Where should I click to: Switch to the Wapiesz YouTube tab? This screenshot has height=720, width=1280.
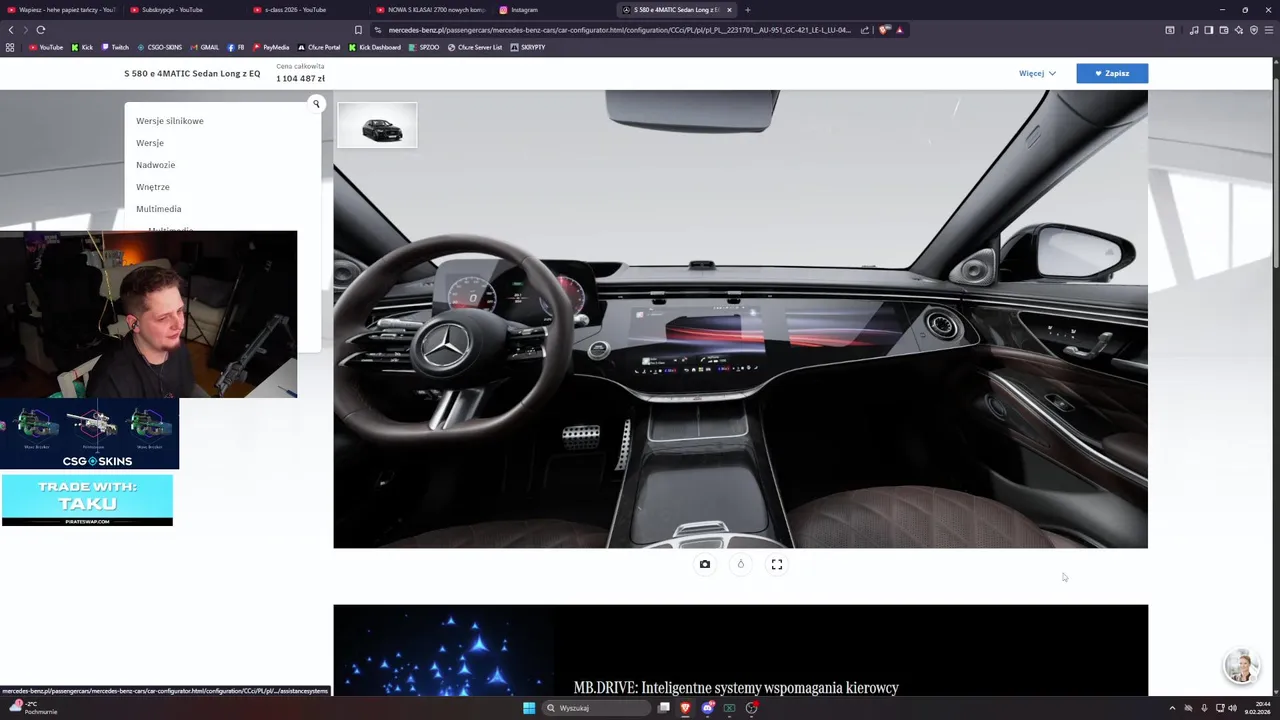tap(60, 10)
